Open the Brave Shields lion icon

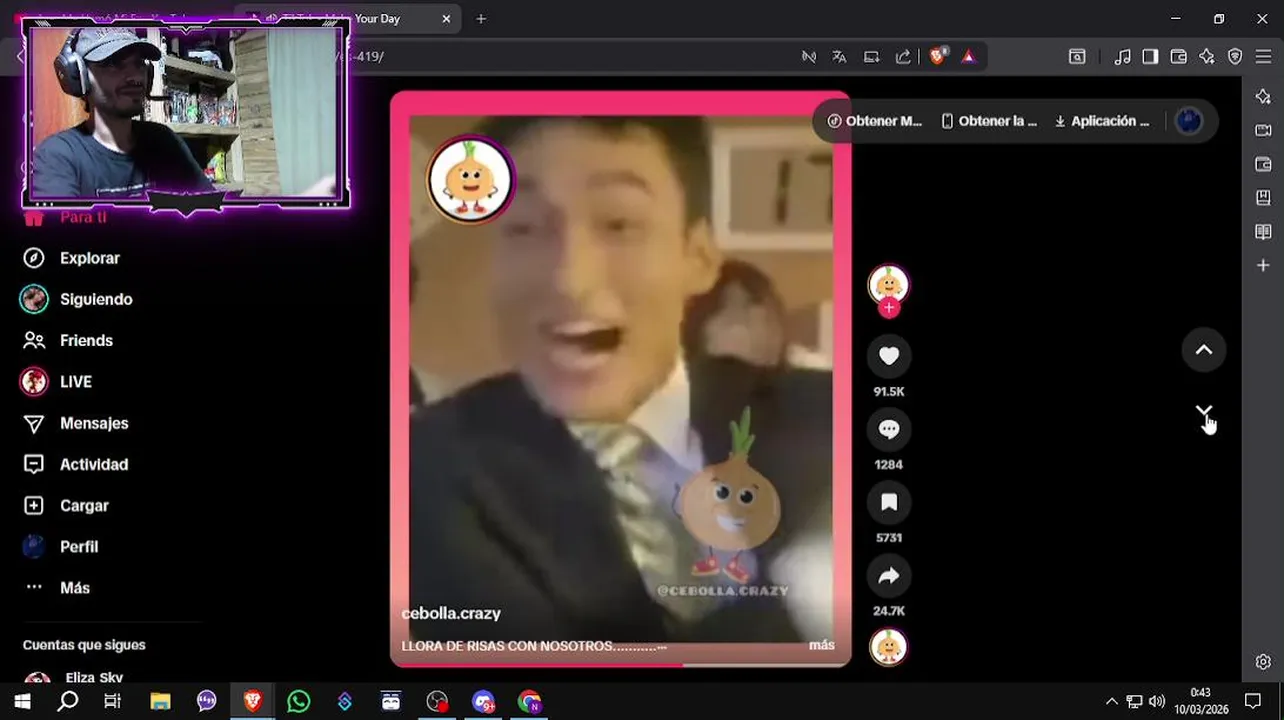pos(937,57)
